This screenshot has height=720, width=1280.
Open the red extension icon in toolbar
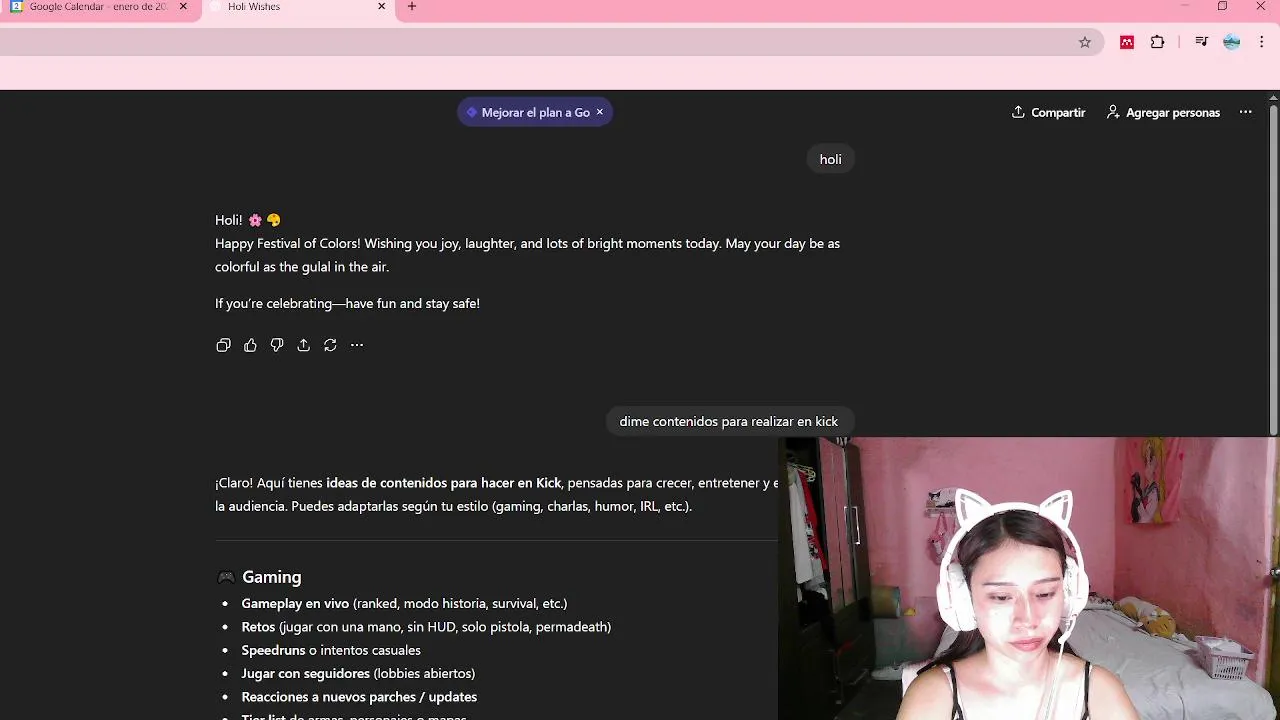click(1127, 42)
